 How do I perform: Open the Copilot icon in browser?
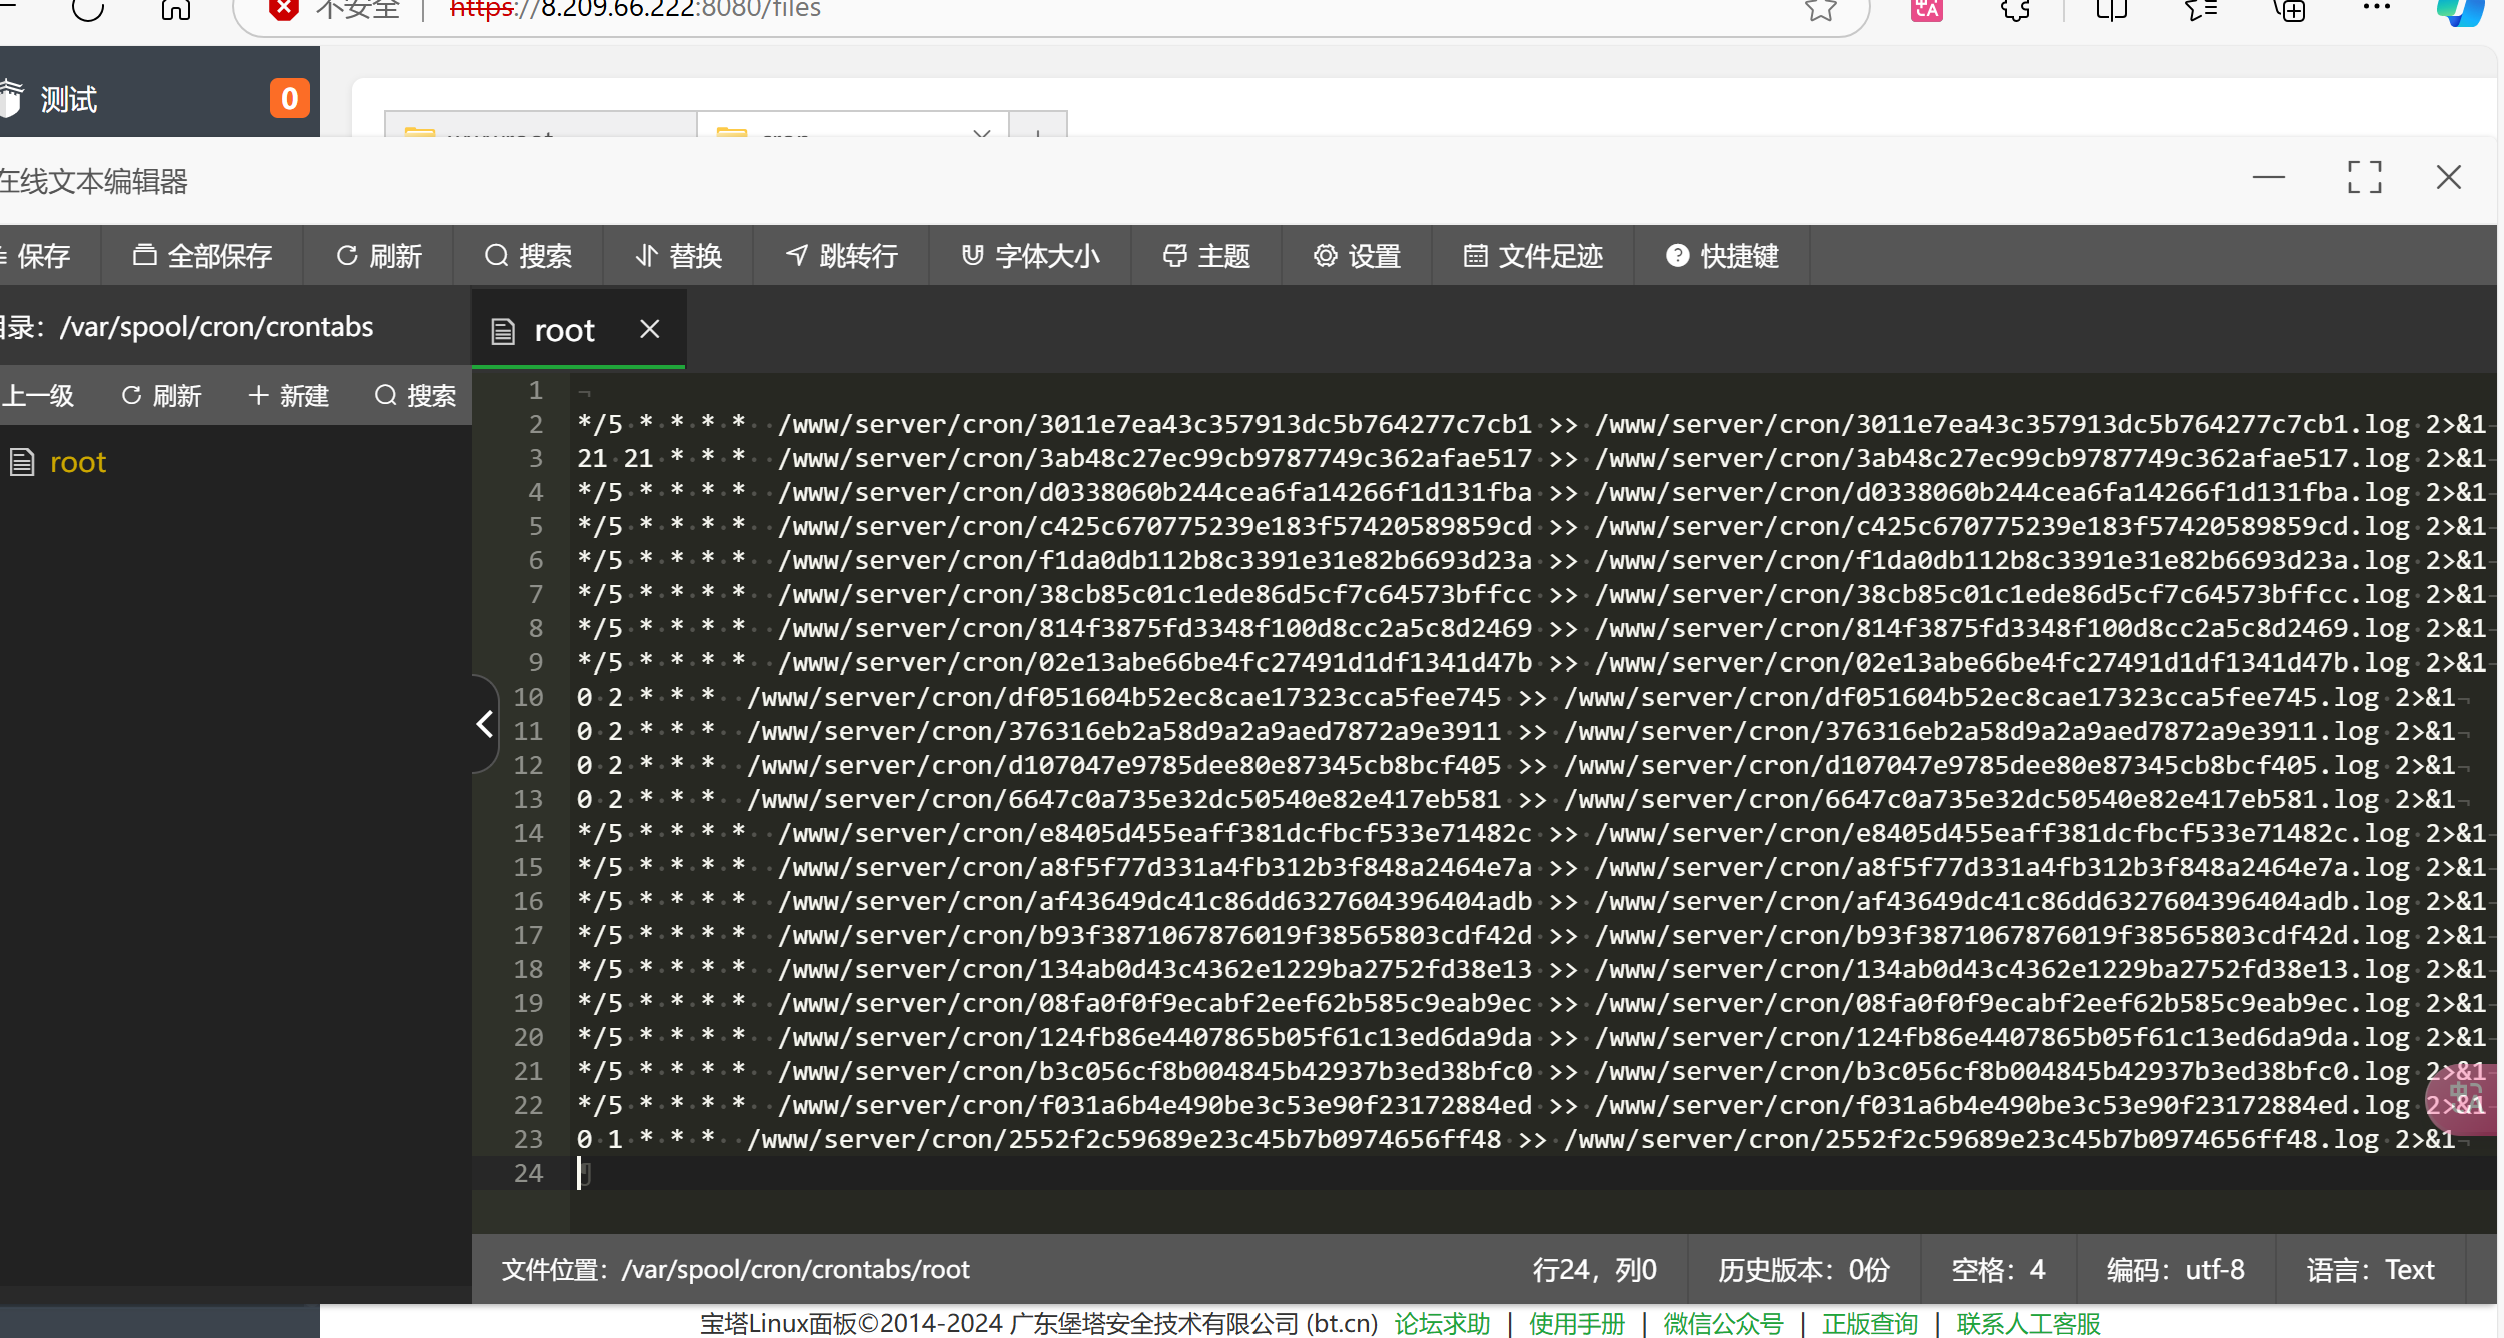coord(2462,11)
